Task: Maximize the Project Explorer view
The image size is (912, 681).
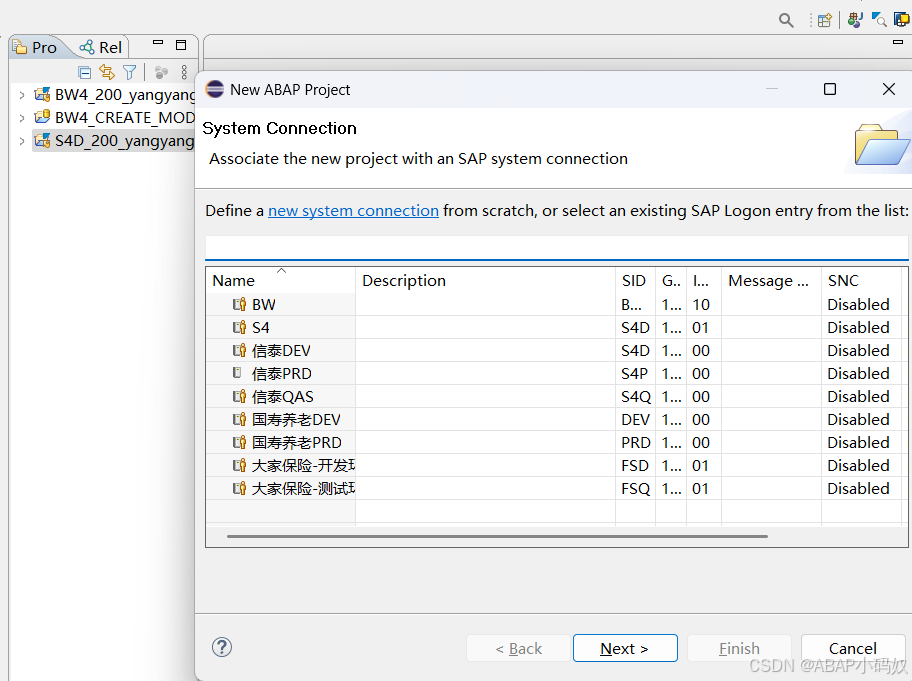Action: pos(181,45)
